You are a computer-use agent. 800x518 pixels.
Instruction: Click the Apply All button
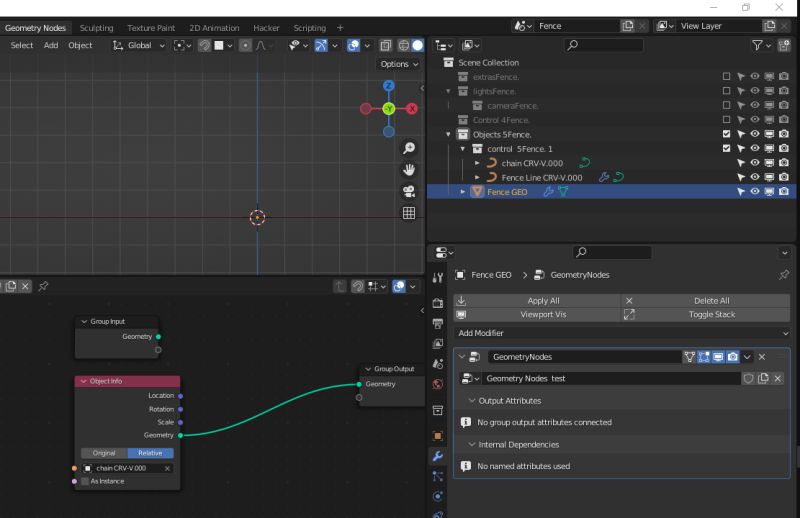coord(537,301)
